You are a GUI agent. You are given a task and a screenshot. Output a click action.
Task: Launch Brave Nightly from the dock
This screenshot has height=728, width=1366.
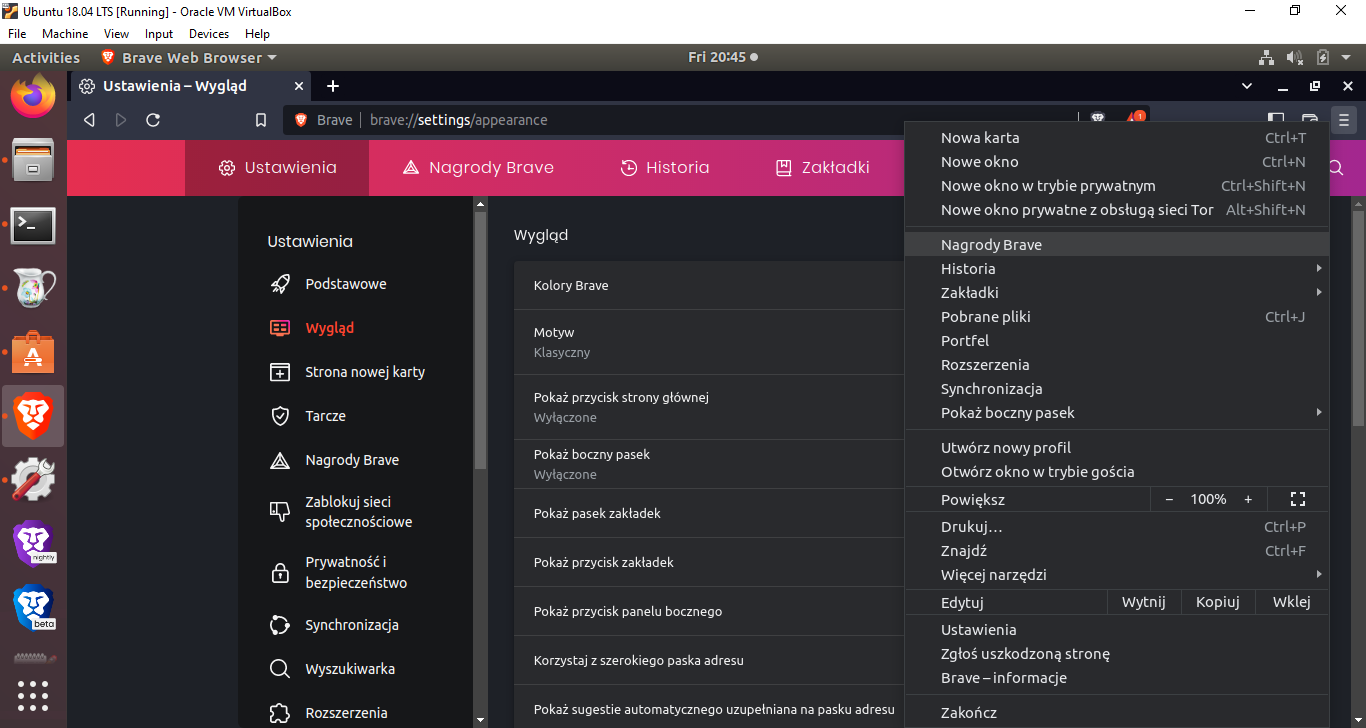33,543
